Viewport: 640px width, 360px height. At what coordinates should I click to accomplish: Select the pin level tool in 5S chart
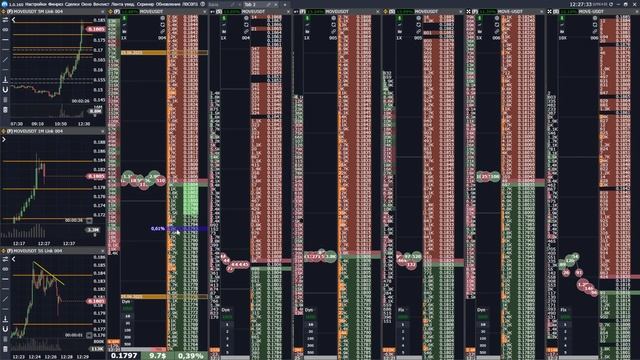(x=5, y=319)
